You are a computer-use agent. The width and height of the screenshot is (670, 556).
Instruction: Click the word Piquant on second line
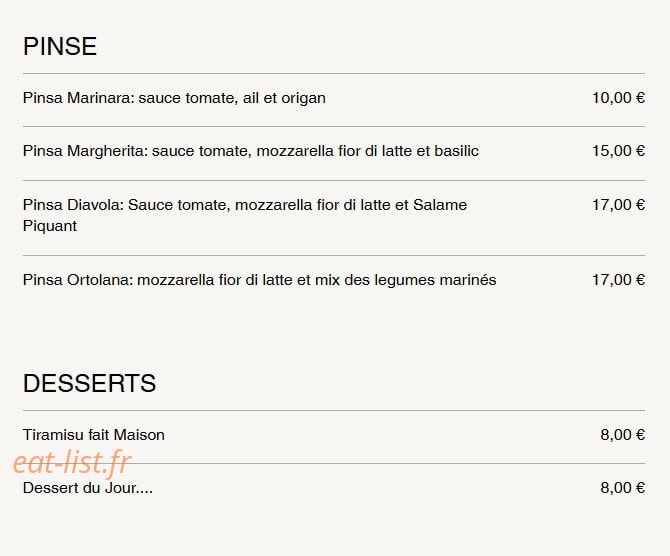[x=50, y=226]
